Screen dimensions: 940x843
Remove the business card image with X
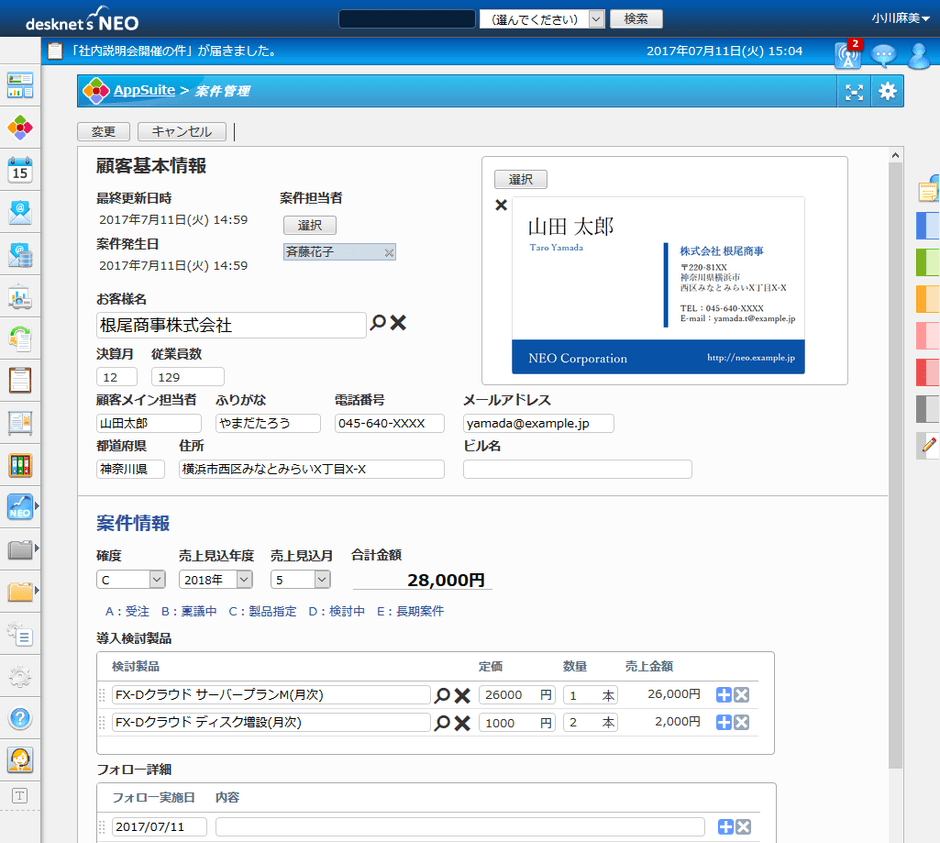tap(502, 206)
